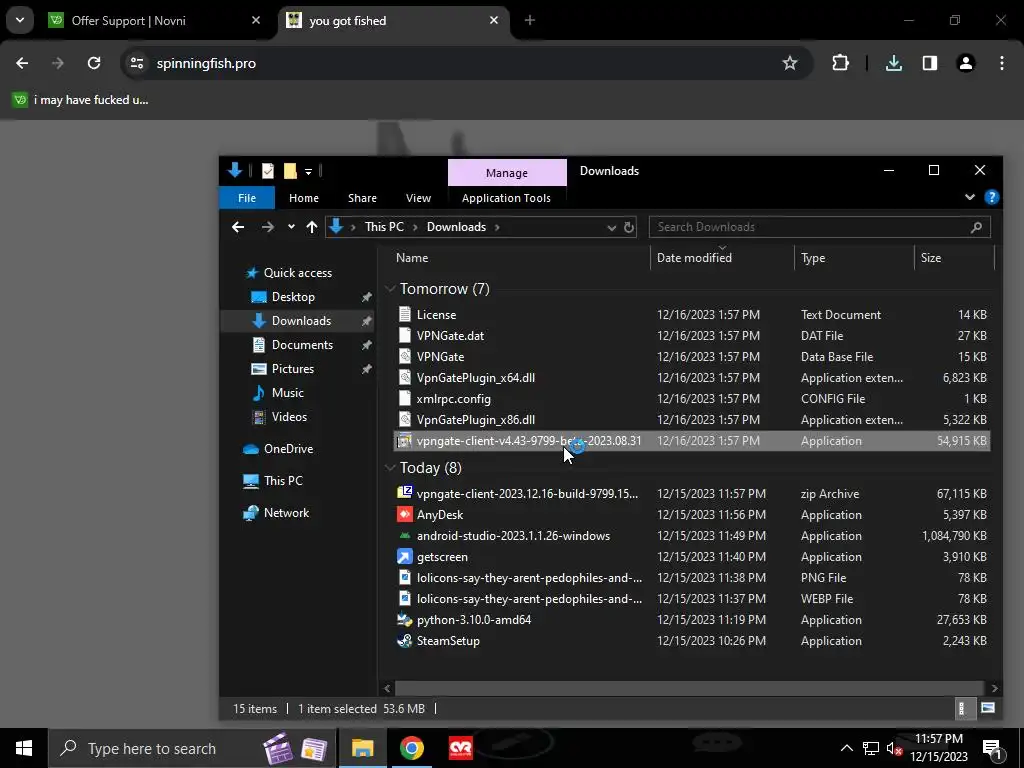
Task: Open the Chrome profile avatar
Action: click(966, 63)
